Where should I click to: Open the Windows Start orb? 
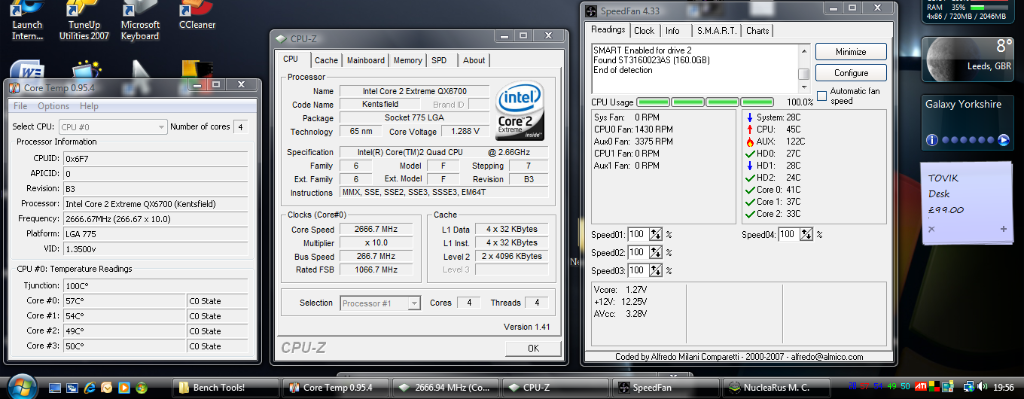coord(22,387)
